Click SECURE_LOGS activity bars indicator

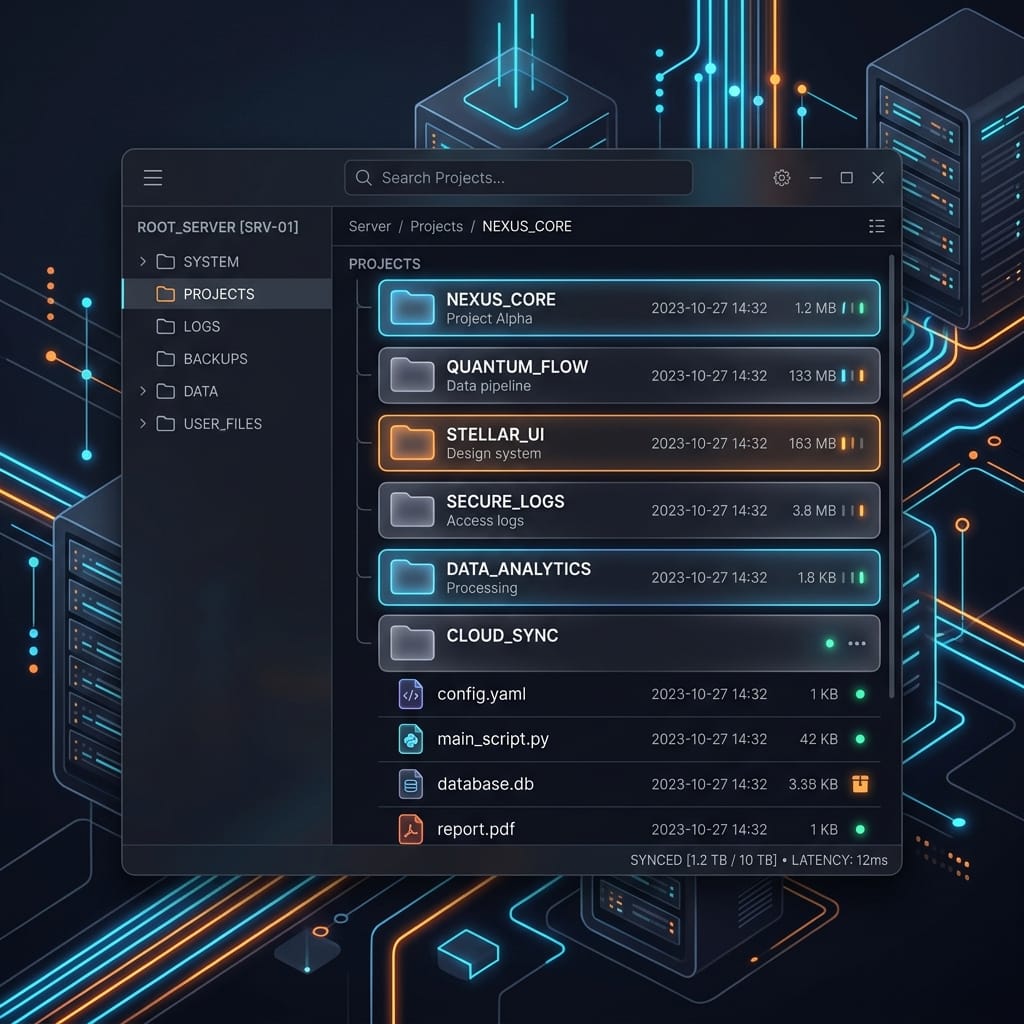tap(853, 510)
